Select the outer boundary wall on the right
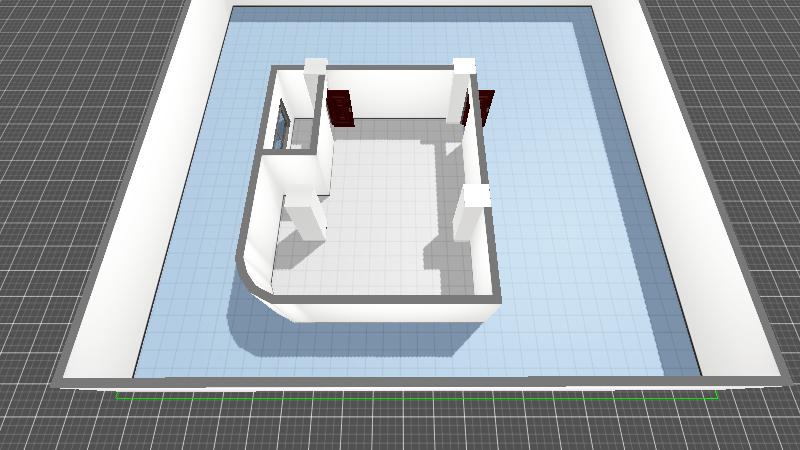Screen dimensions: 800x450 click(x=700, y=200)
